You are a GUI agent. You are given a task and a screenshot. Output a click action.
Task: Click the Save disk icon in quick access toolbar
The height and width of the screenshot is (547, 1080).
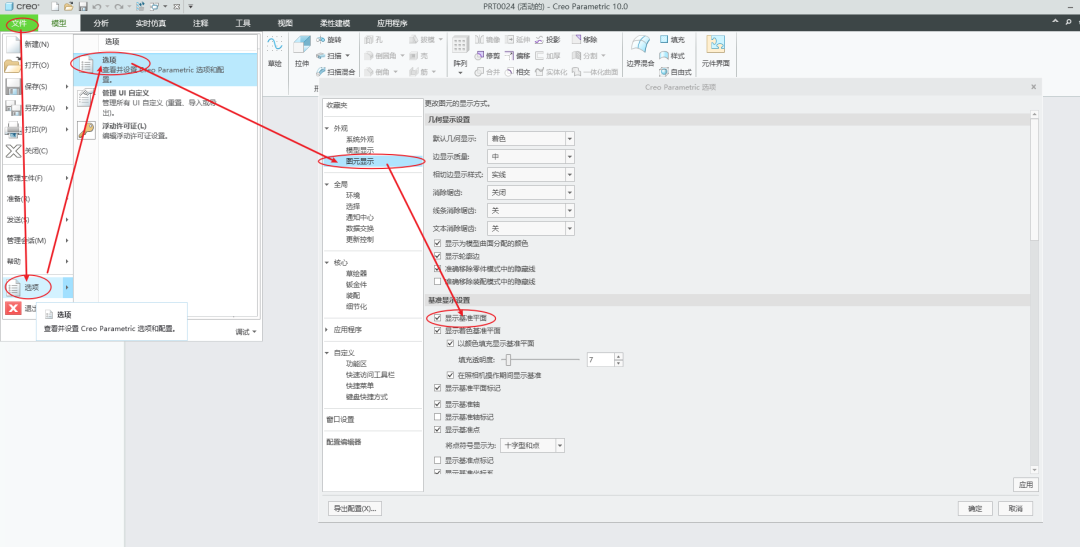(x=83, y=6)
